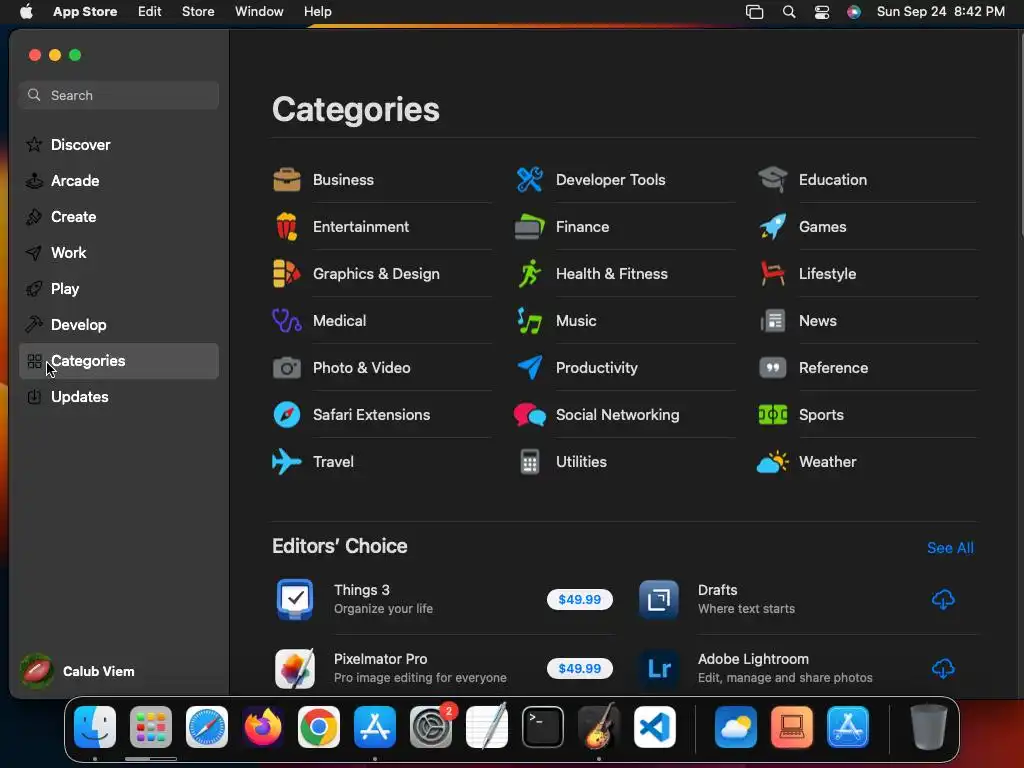Image resolution: width=1024 pixels, height=768 pixels.
Task: Launch Visual Studio Code from the Dock
Action: 655,727
